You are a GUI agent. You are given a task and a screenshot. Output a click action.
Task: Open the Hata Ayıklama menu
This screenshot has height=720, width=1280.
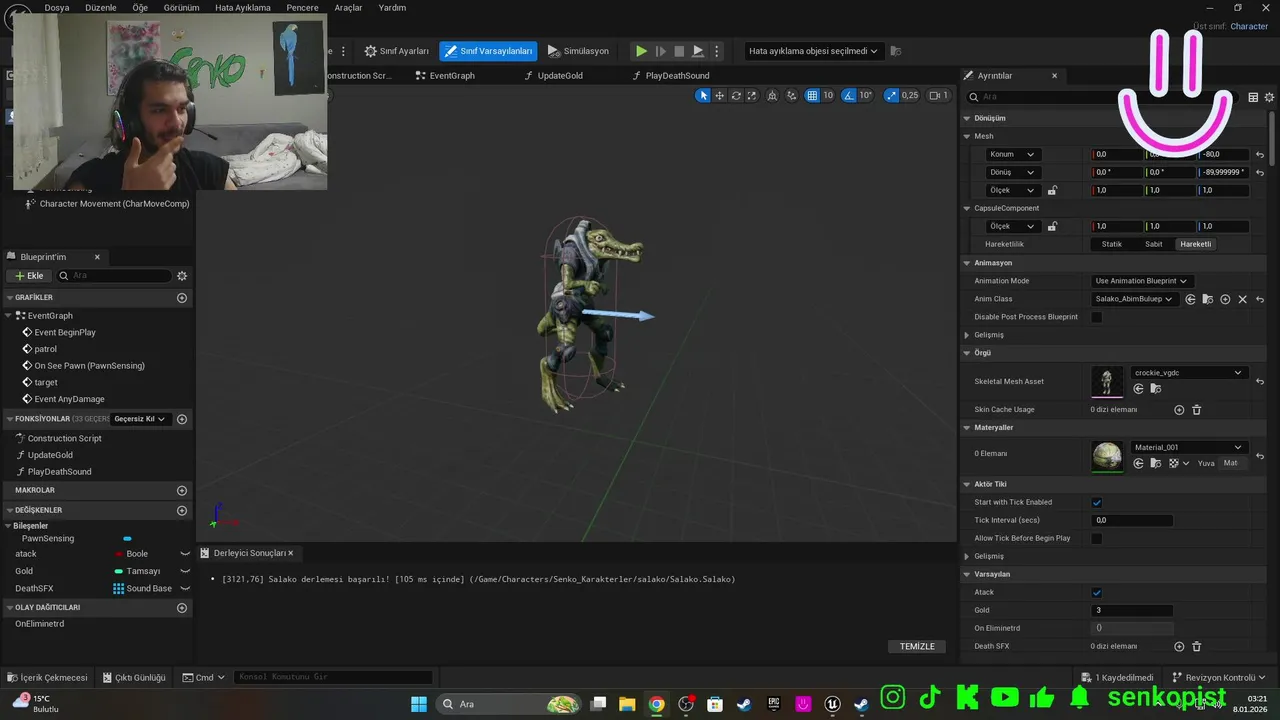point(243,7)
